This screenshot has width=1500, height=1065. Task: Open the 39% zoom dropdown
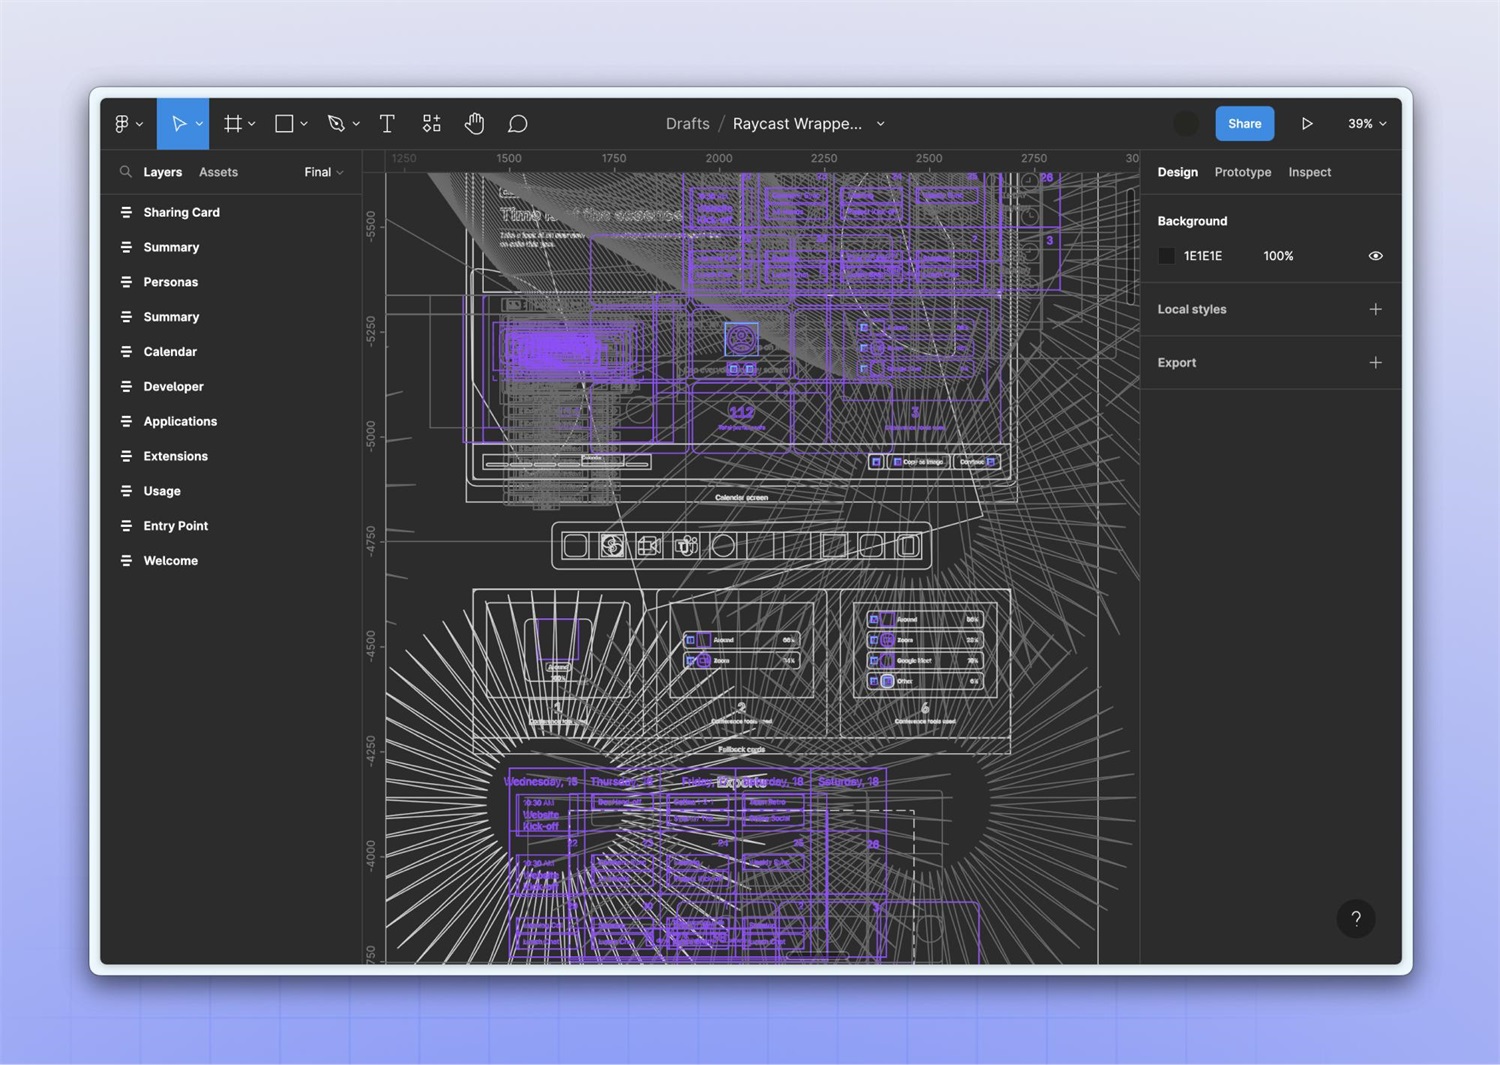(1367, 124)
